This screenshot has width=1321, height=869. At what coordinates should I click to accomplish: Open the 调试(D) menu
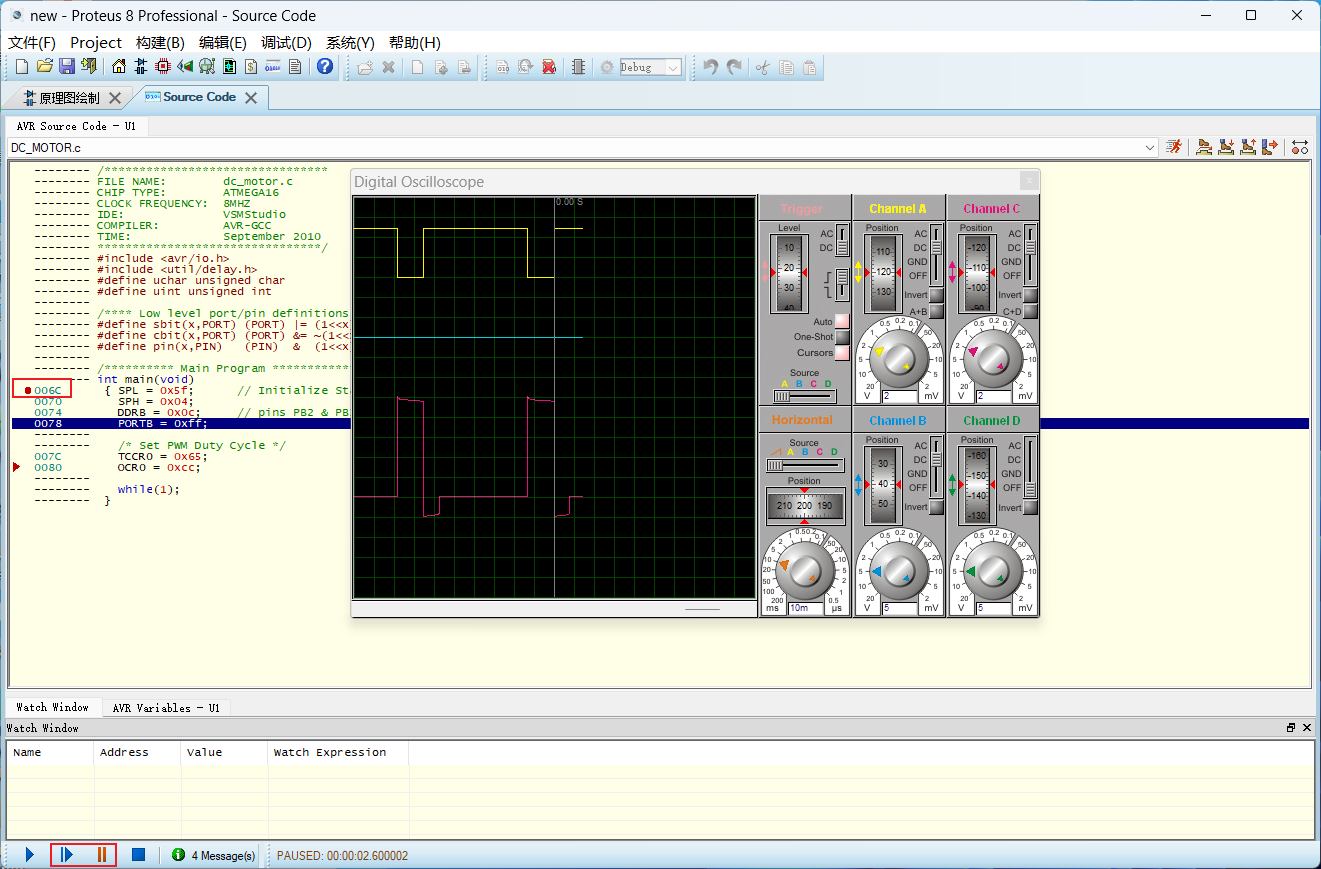coord(286,43)
